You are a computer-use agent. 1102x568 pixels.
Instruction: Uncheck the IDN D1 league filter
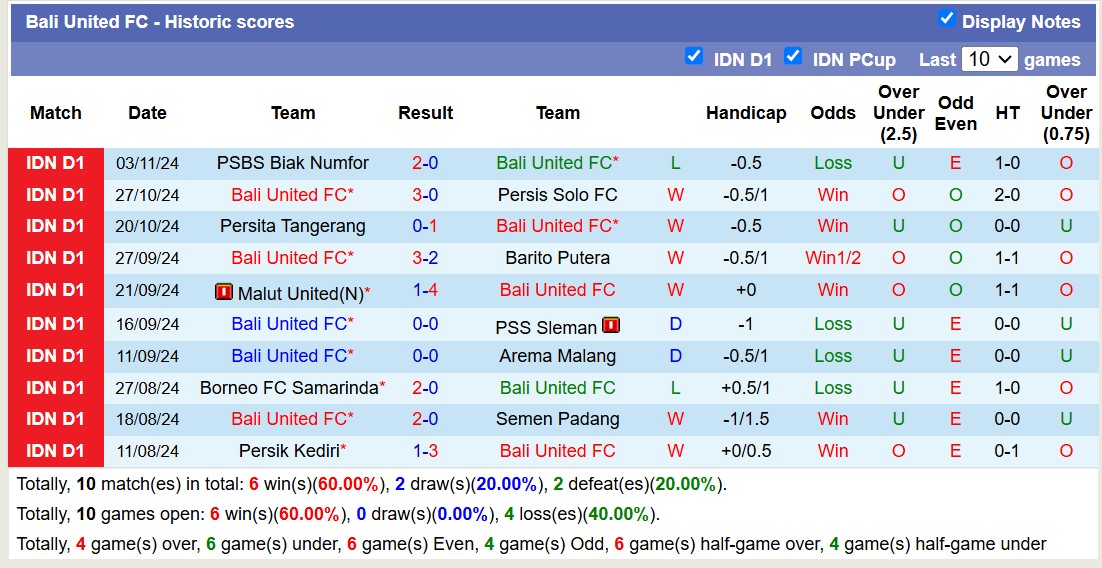click(694, 57)
